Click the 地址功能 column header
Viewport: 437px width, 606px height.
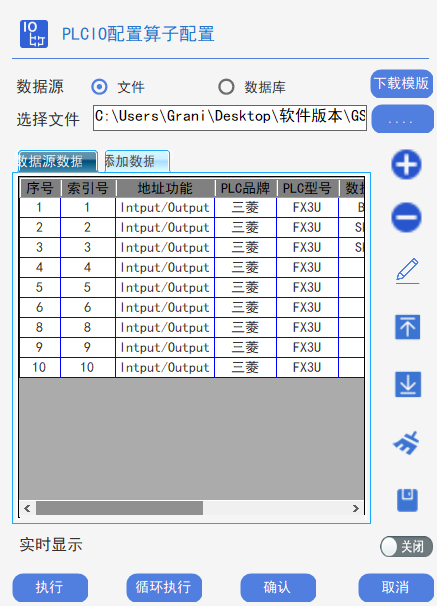(165, 188)
